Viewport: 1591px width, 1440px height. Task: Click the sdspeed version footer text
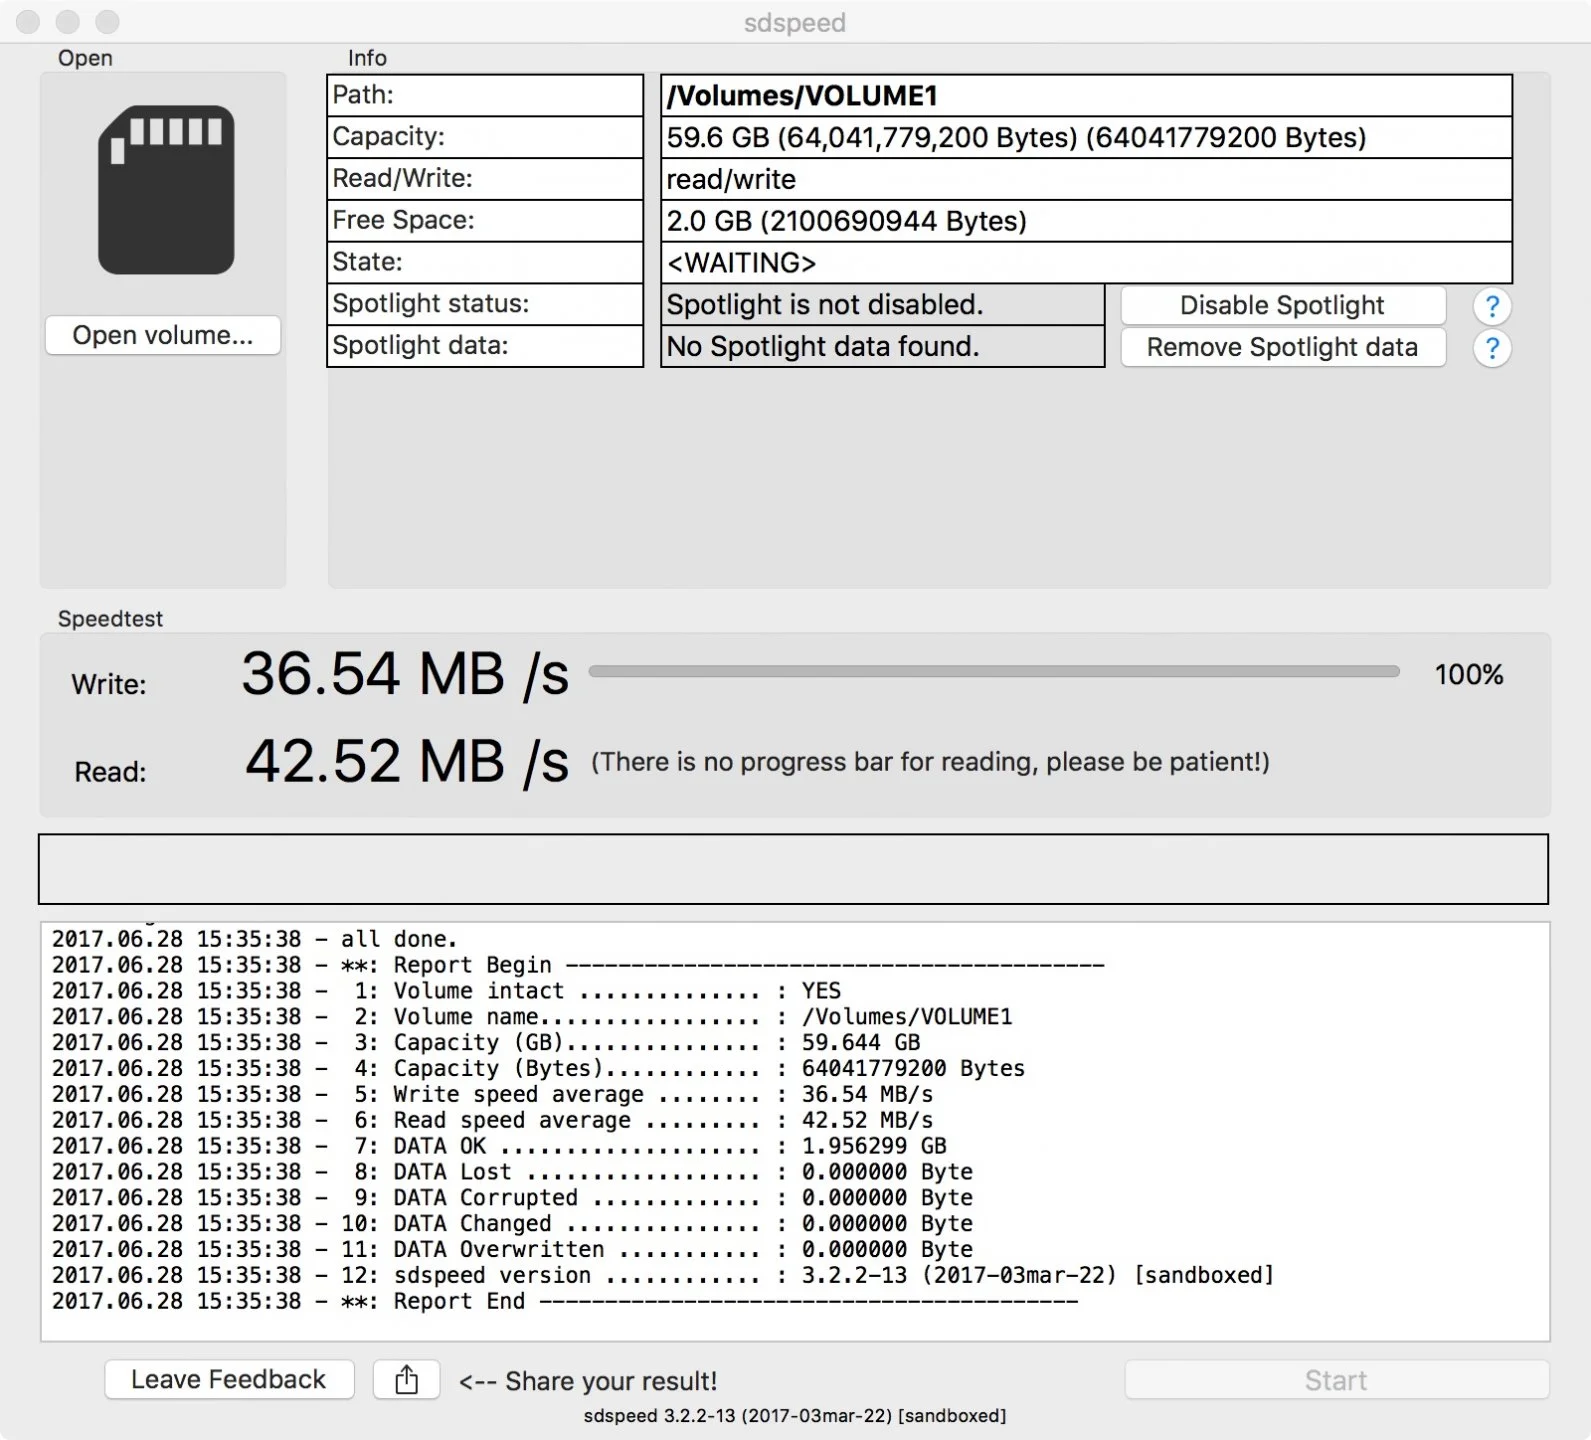795,1416
